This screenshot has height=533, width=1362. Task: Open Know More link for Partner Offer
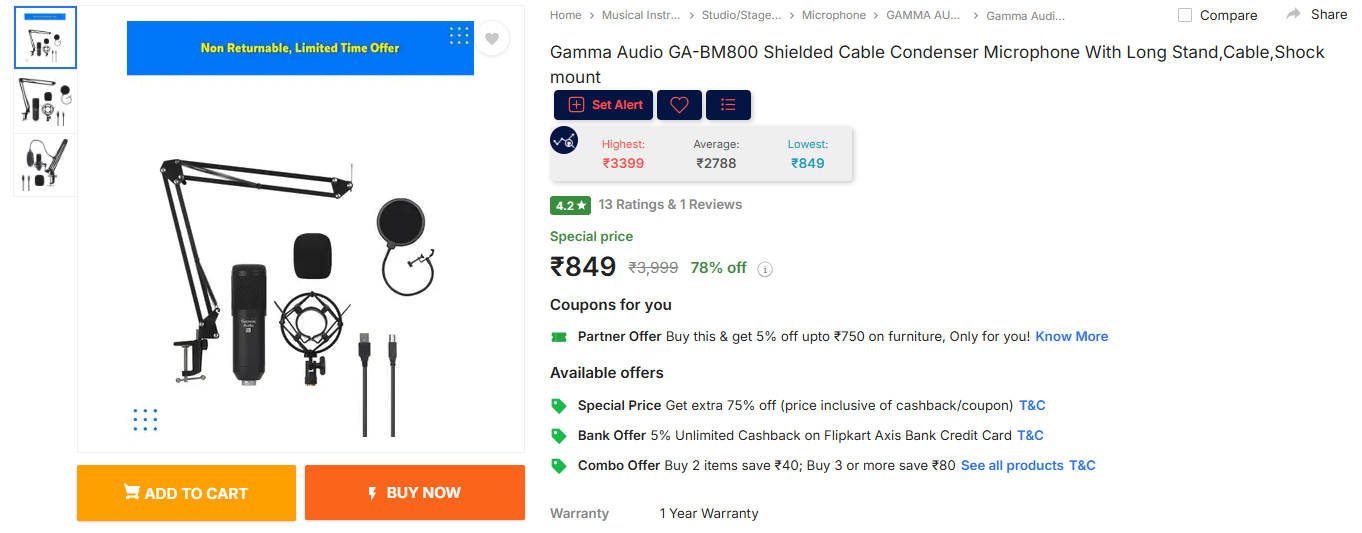point(1071,337)
